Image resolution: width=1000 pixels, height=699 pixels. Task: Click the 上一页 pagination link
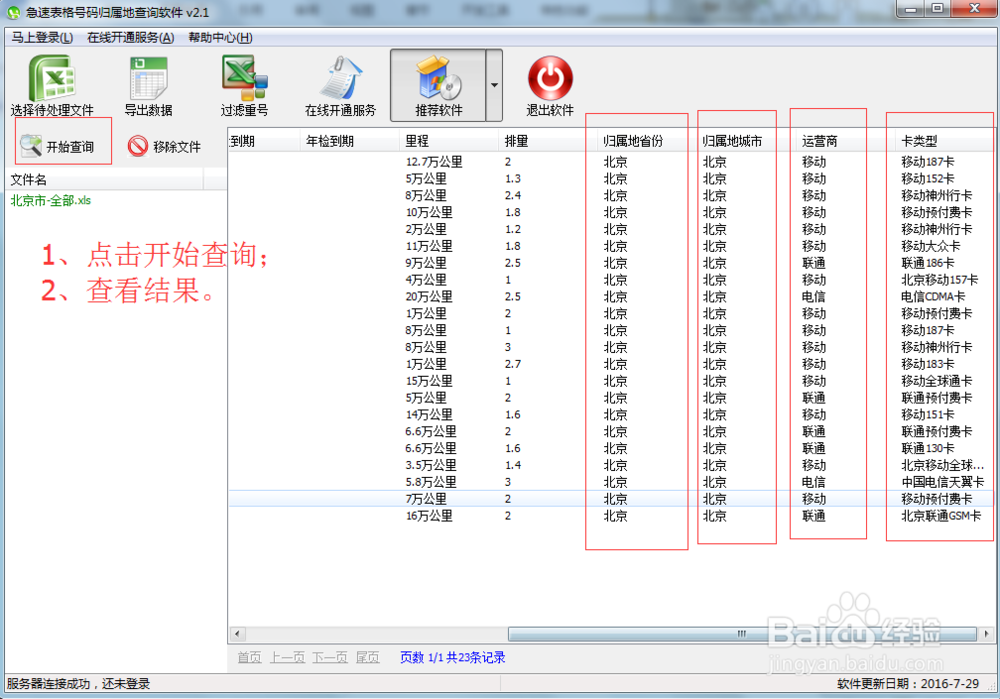287,657
